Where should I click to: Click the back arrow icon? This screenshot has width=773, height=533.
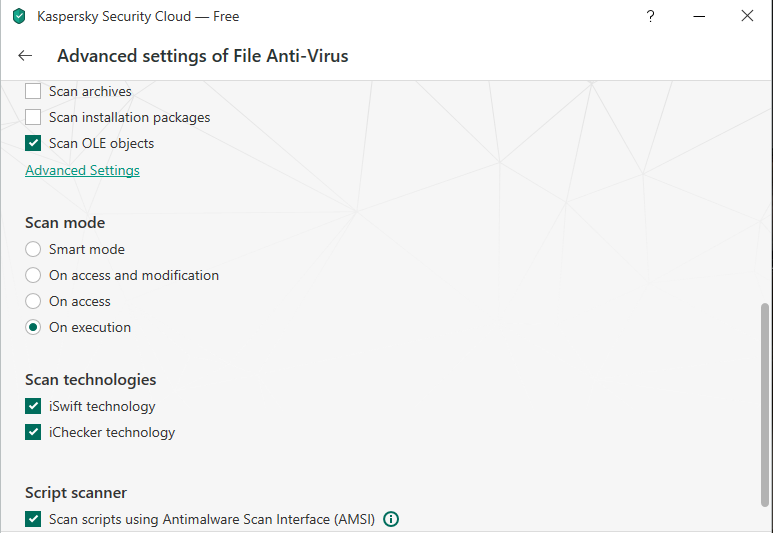tap(25, 56)
